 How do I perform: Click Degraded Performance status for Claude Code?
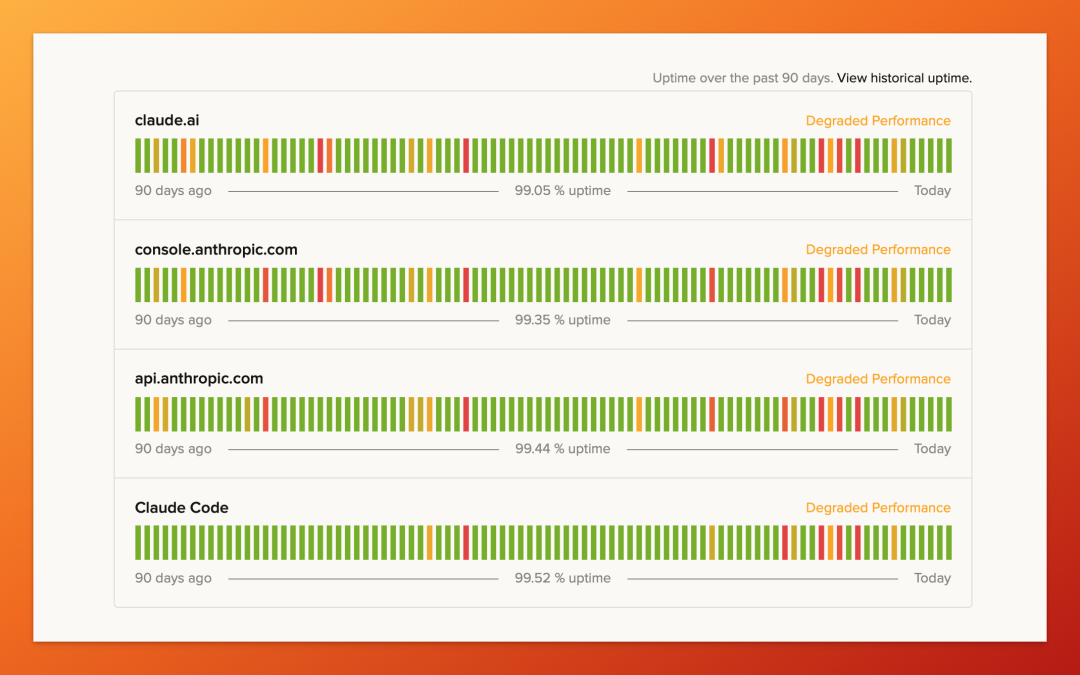(878, 508)
